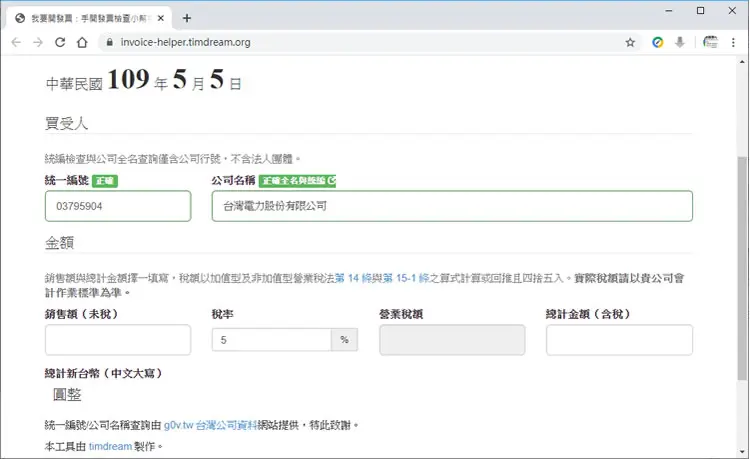Click the profile avatar icon in toolbar
Screen dimensions: 750x459
710,43
